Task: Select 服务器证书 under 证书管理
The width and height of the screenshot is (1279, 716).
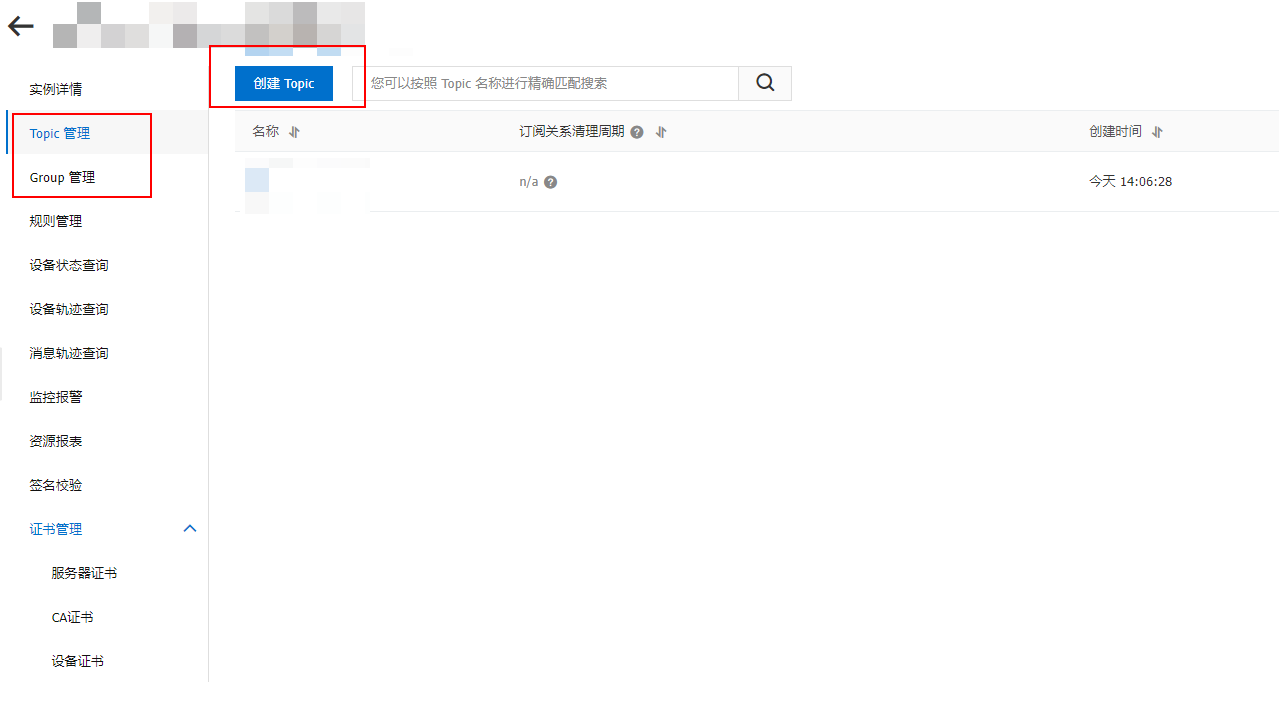Action: coord(84,573)
